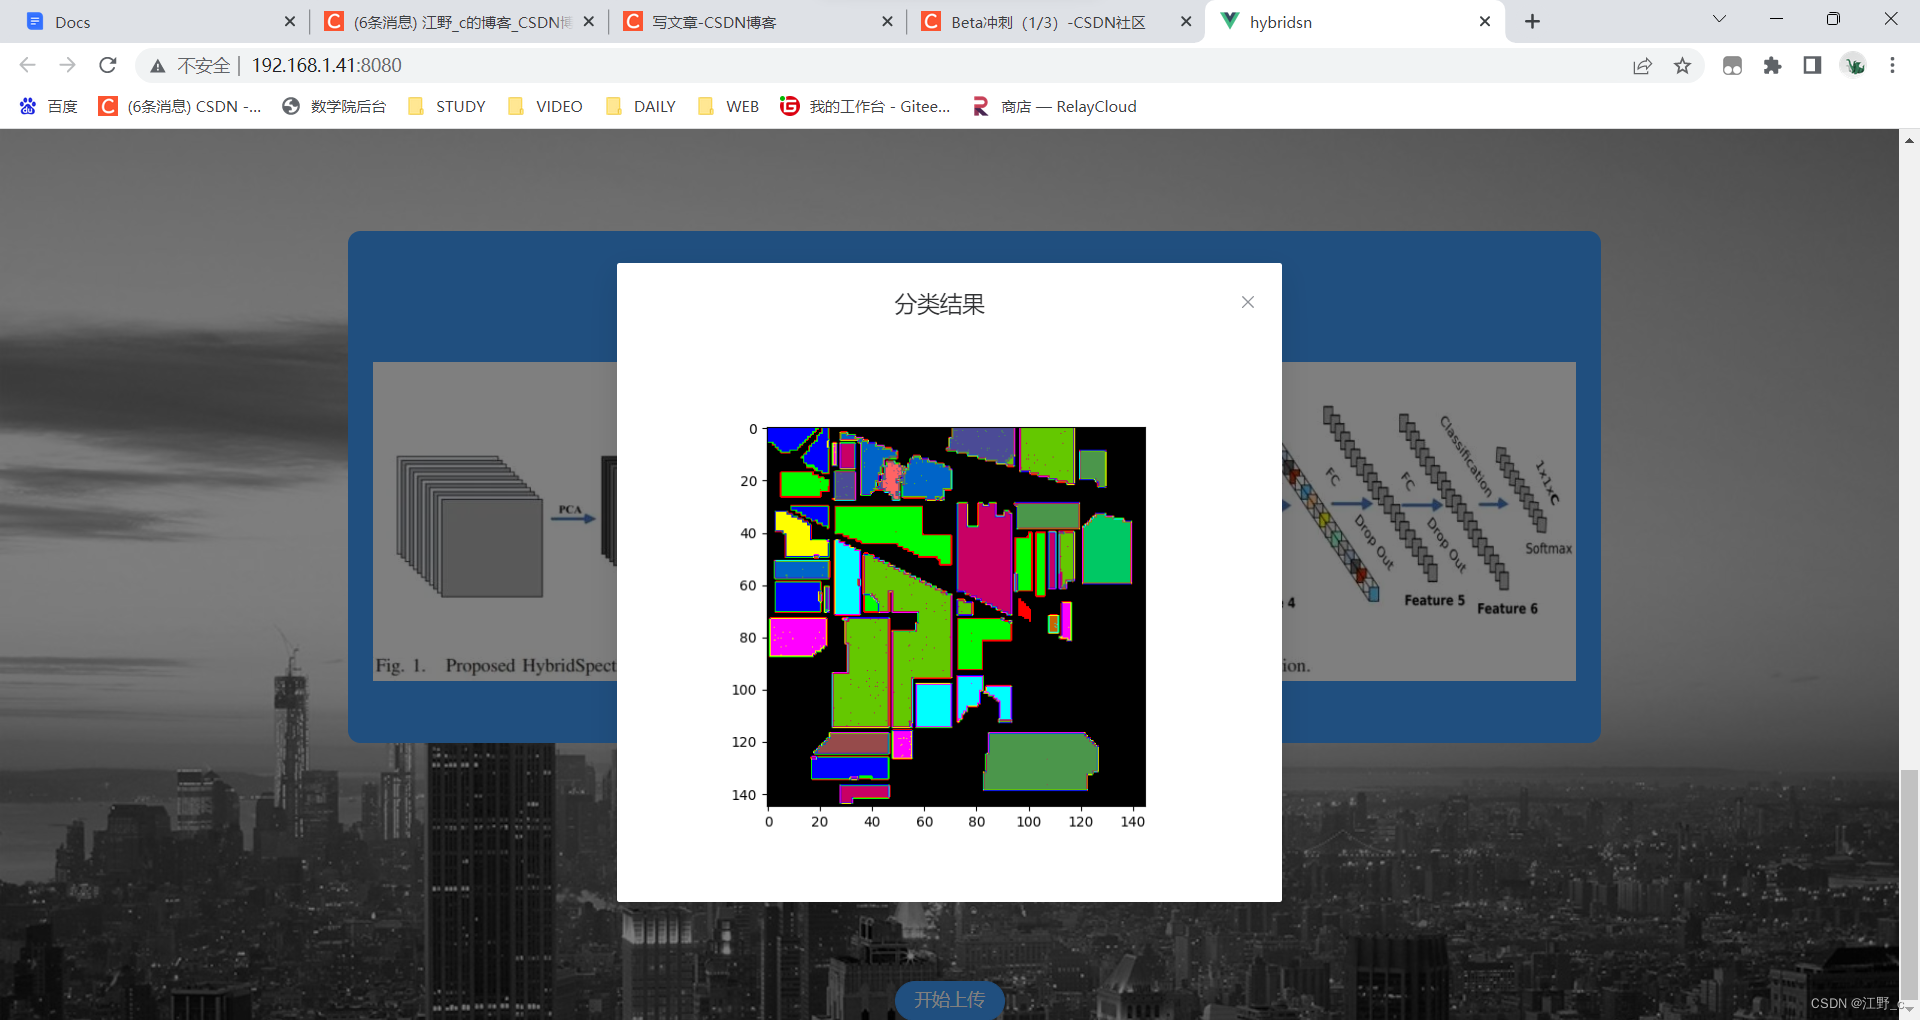The width and height of the screenshot is (1920, 1020).
Task: Close the hybridsn tab
Action: (x=1485, y=21)
